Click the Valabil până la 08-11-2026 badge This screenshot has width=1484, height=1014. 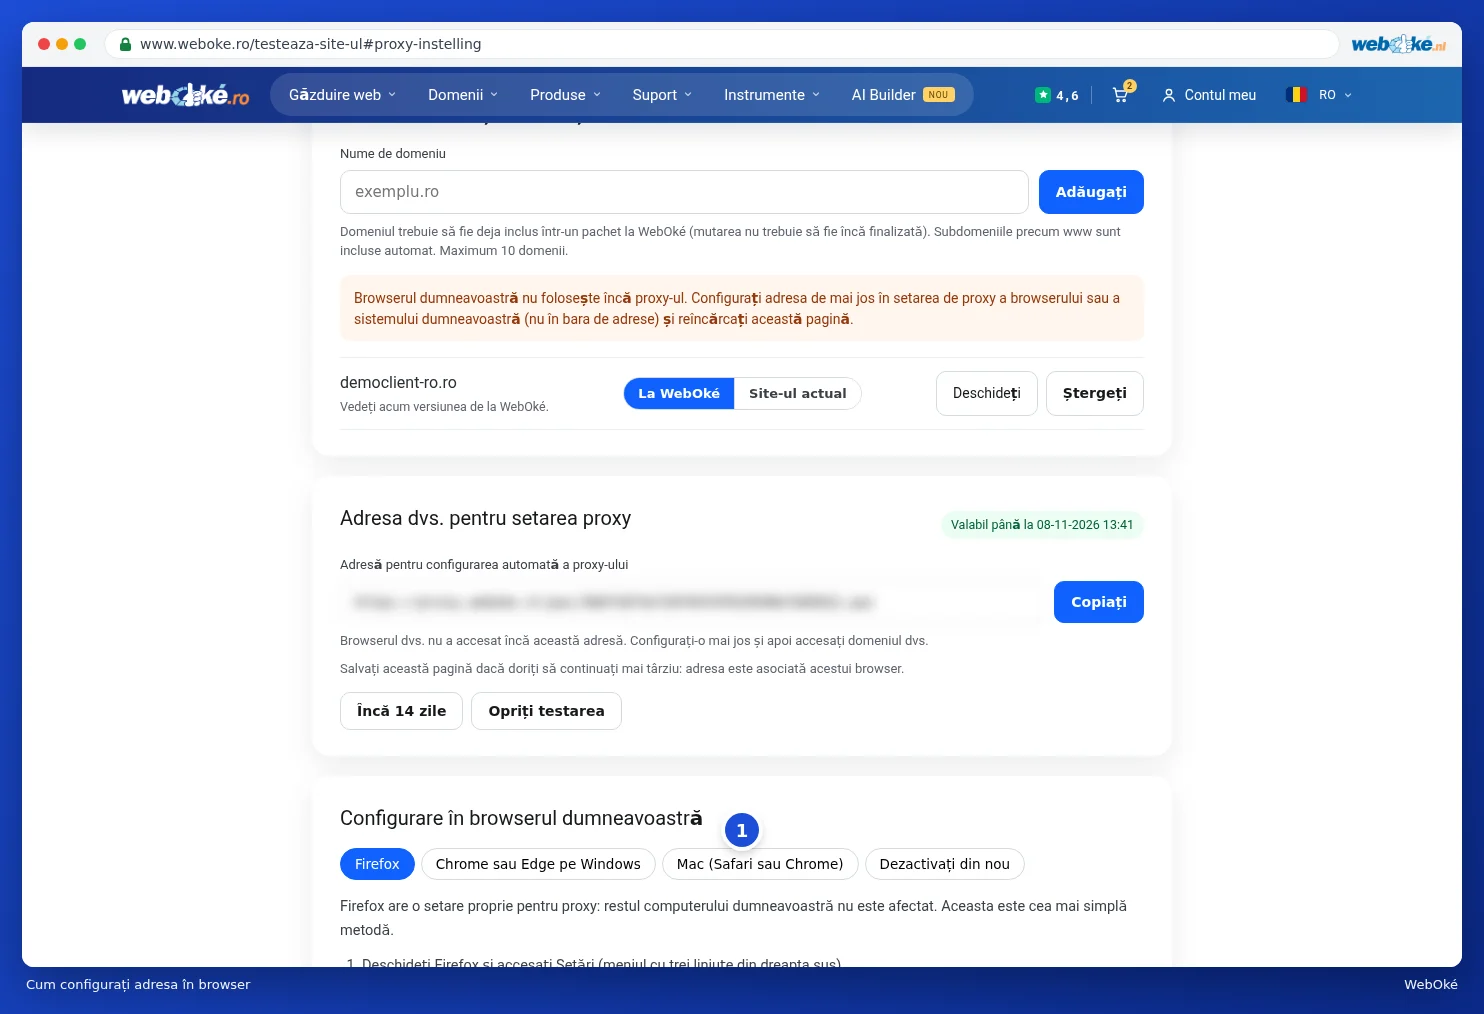click(1042, 525)
